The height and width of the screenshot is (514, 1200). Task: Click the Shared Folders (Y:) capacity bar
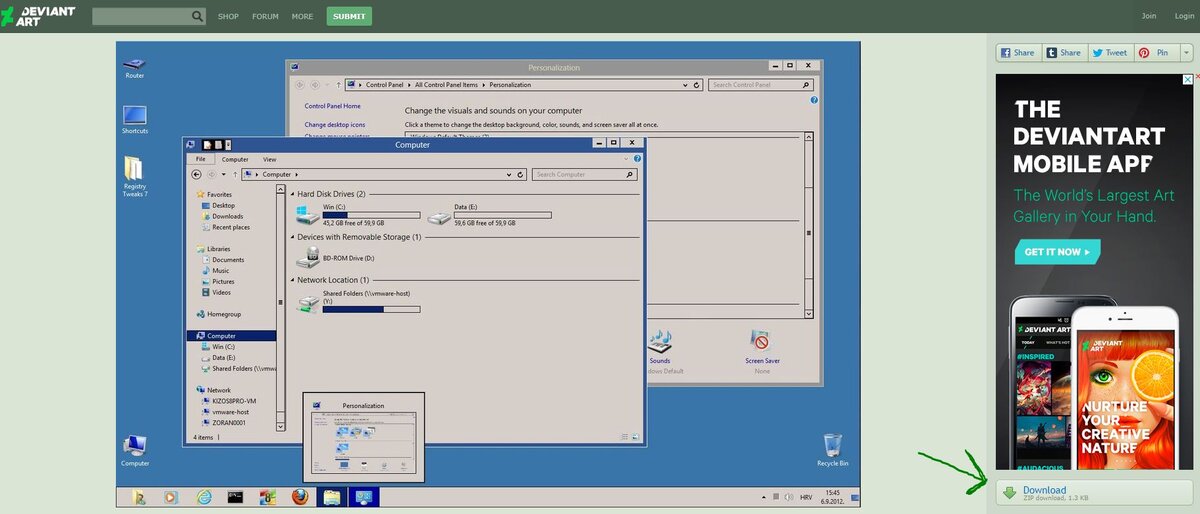pyautogui.click(x=371, y=308)
